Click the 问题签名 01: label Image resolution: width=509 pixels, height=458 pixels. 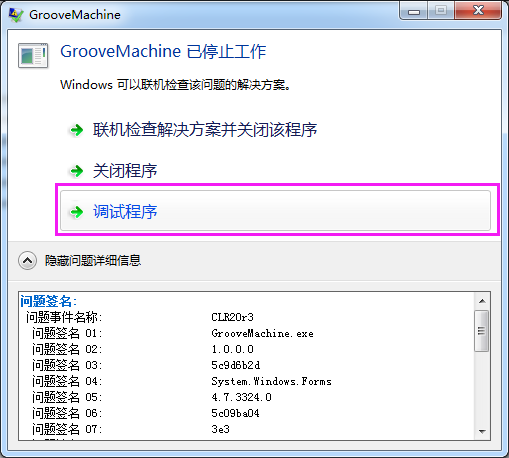(67, 333)
